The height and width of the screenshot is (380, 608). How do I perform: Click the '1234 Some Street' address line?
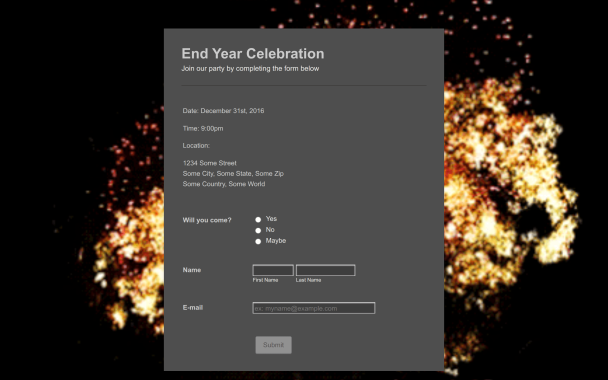click(210, 163)
